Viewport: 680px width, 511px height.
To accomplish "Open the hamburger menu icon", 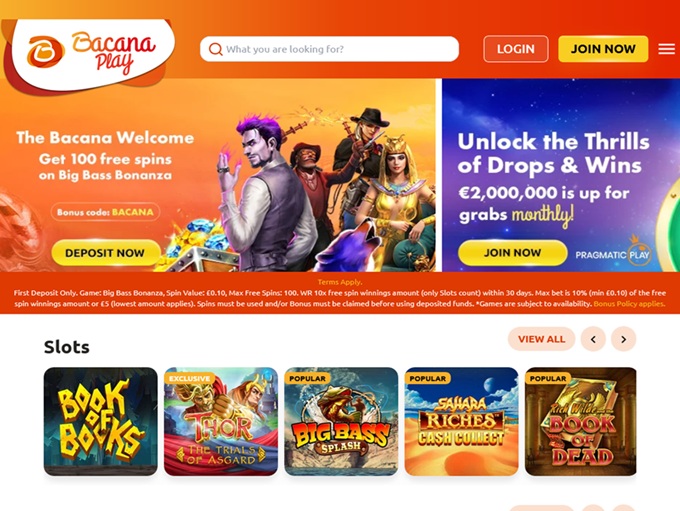I will [666, 49].
